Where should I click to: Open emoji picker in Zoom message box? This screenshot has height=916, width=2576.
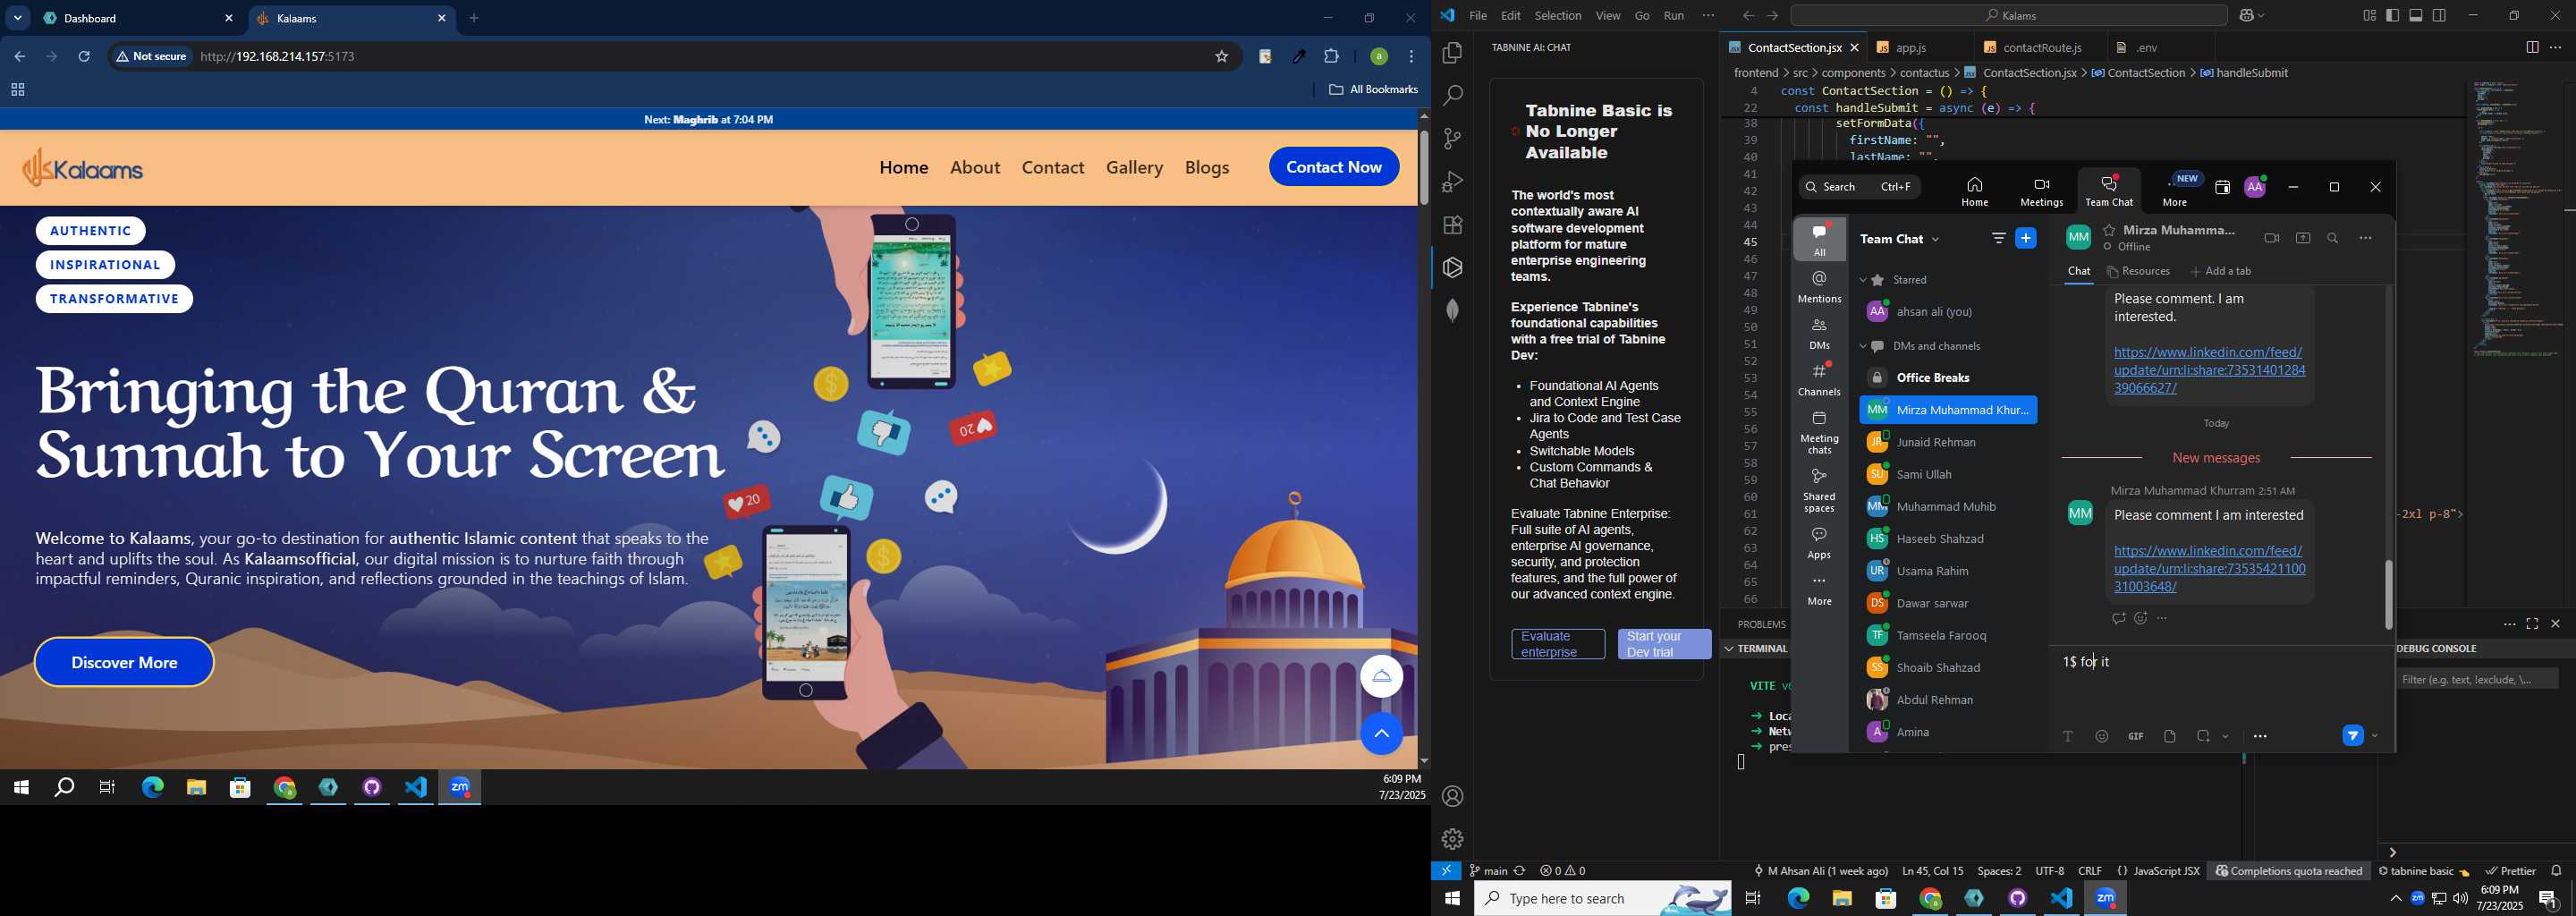click(2101, 737)
